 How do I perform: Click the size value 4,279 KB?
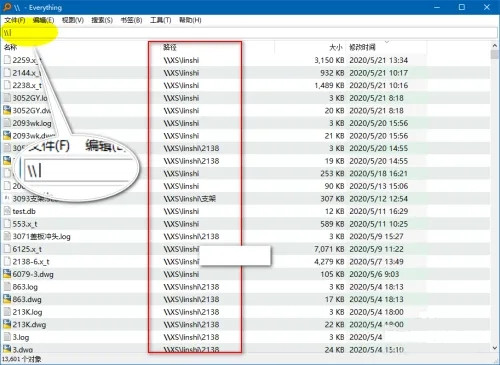tap(329, 262)
